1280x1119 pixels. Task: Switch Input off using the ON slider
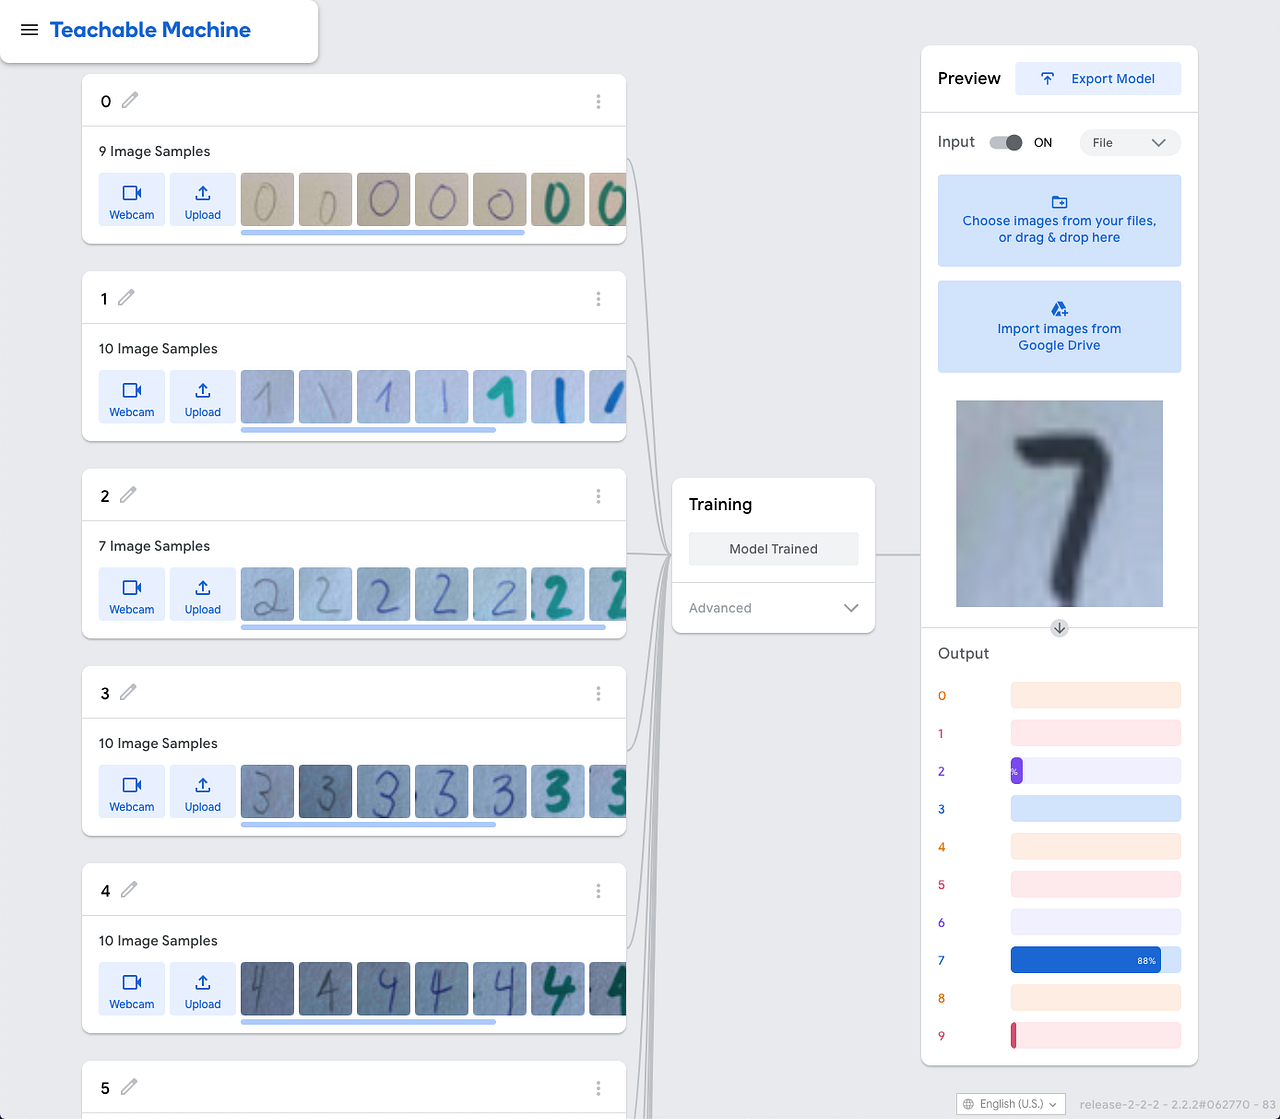click(x=1005, y=142)
